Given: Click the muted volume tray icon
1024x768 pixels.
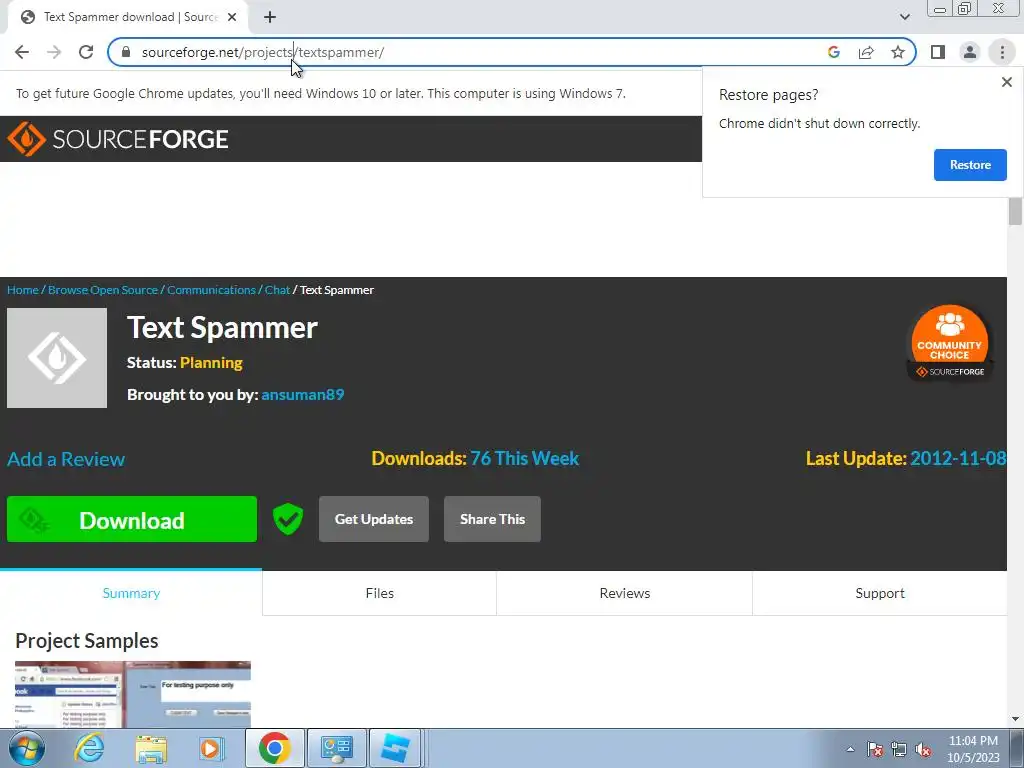Looking at the screenshot, I should [x=923, y=749].
